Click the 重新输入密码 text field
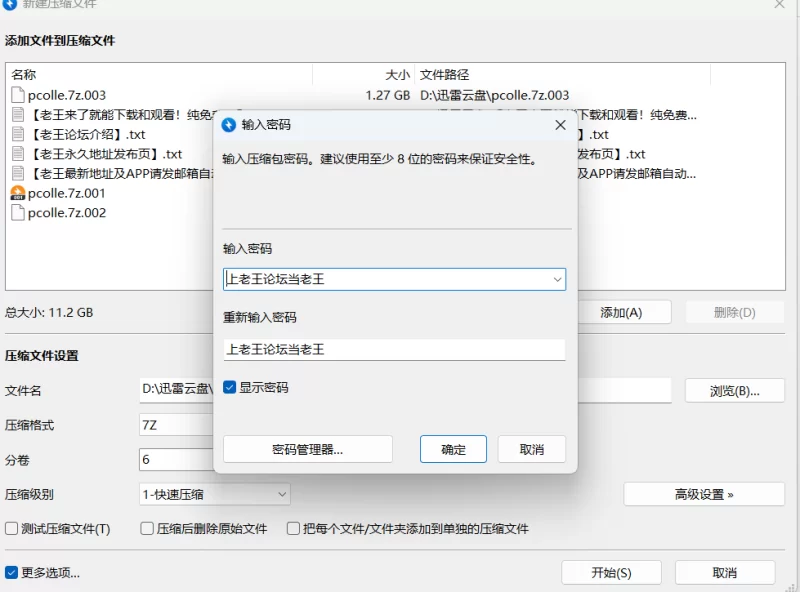The width and height of the screenshot is (800, 592). pos(394,350)
